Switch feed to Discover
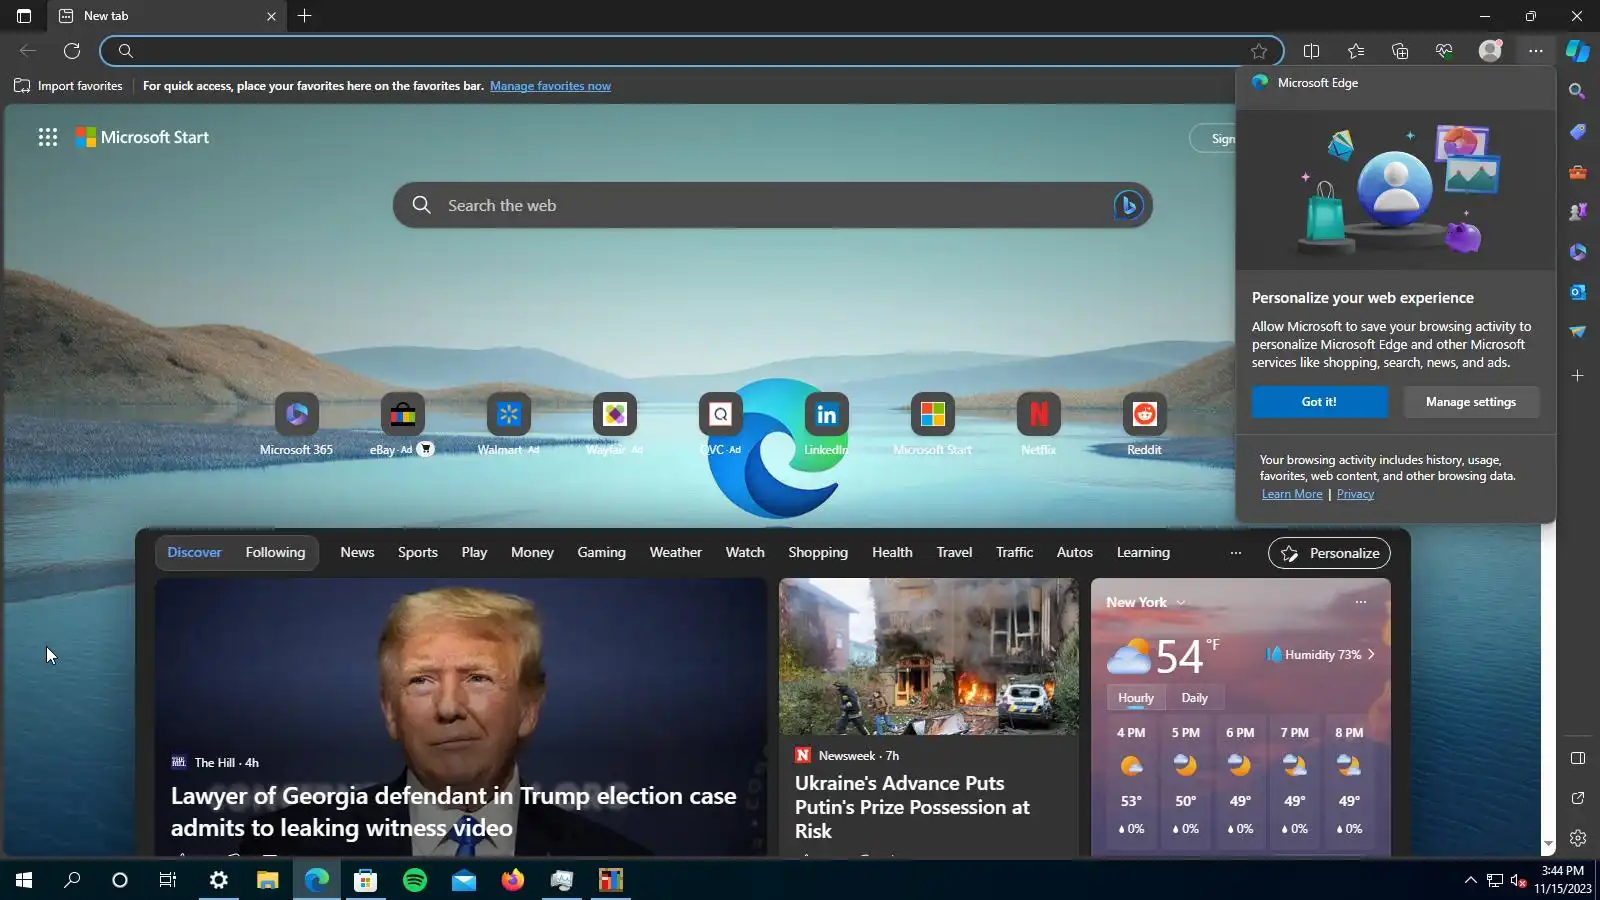Screen dimensions: 1600x900 pos(194,552)
